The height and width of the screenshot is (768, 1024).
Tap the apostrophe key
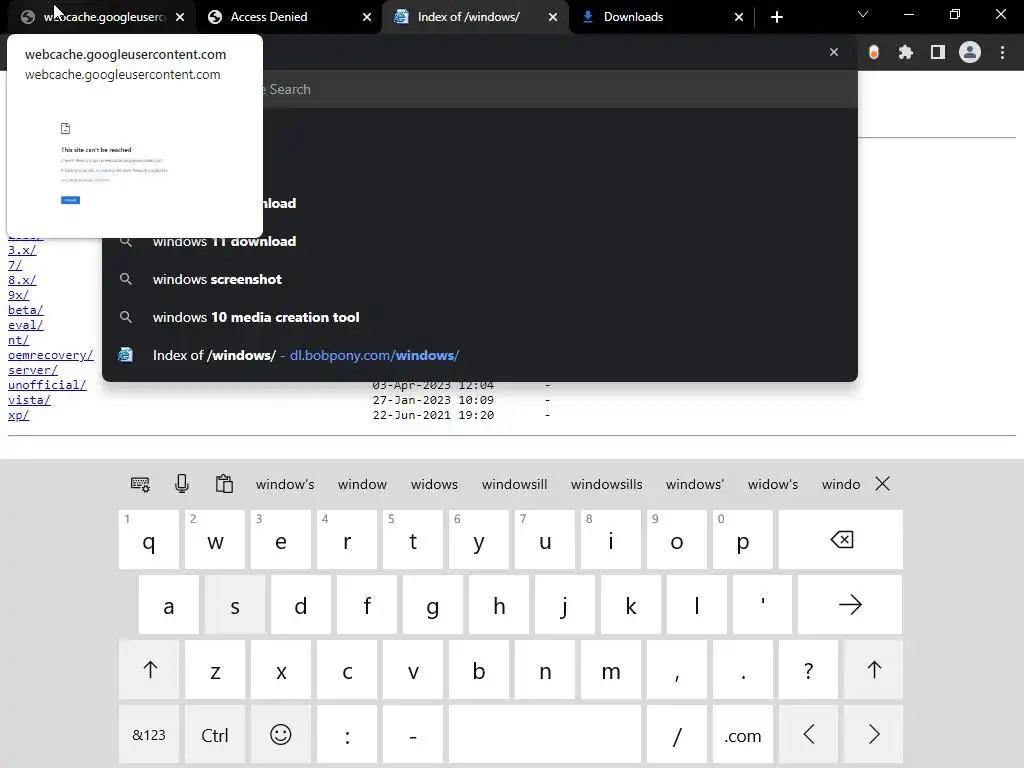[x=762, y=605]
